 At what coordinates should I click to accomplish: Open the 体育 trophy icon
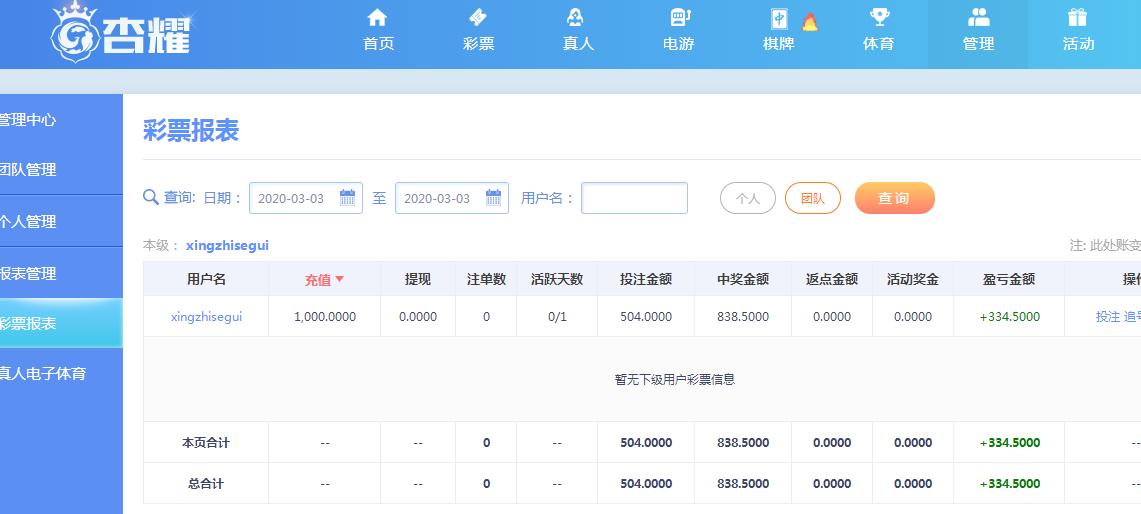[879, 17]
